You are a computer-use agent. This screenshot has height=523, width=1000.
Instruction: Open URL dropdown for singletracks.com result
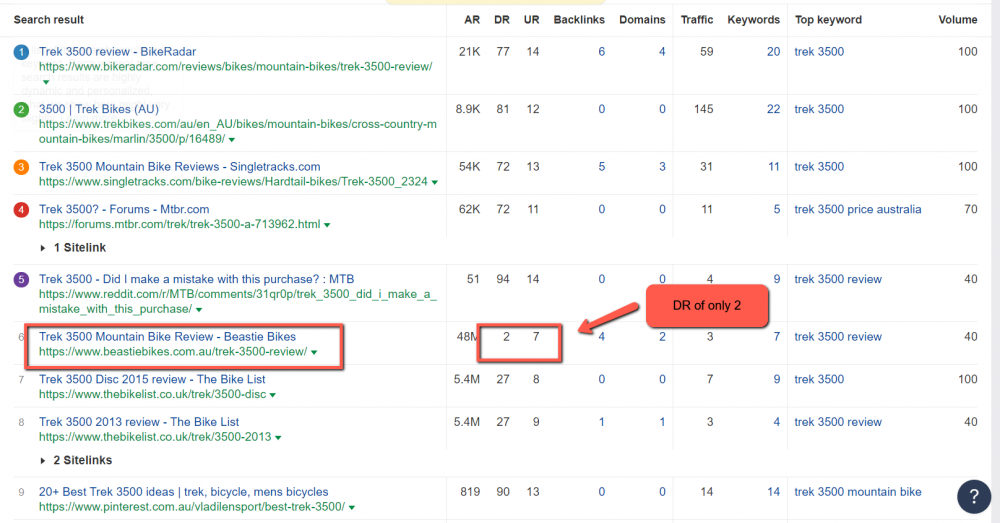click(435, 182)
